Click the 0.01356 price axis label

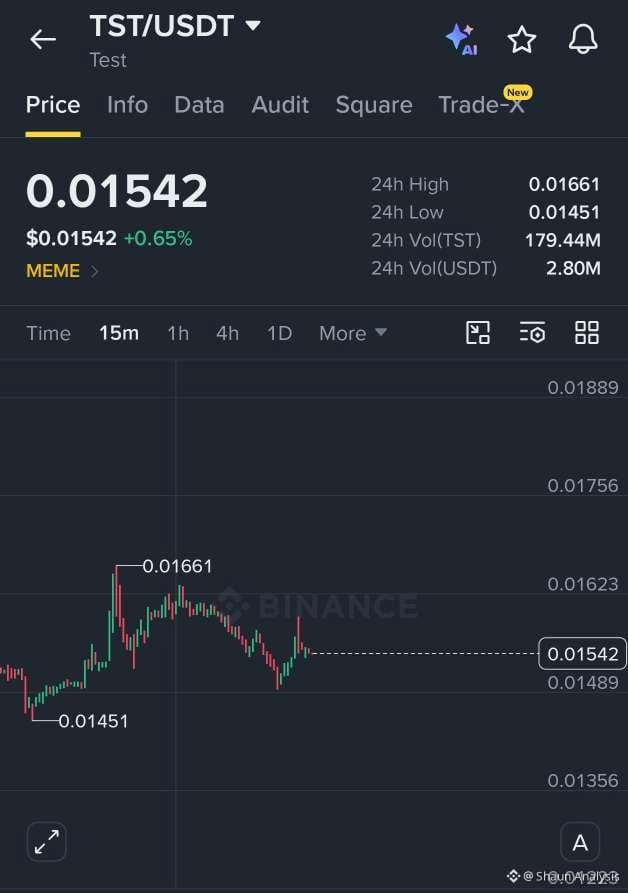582,781
